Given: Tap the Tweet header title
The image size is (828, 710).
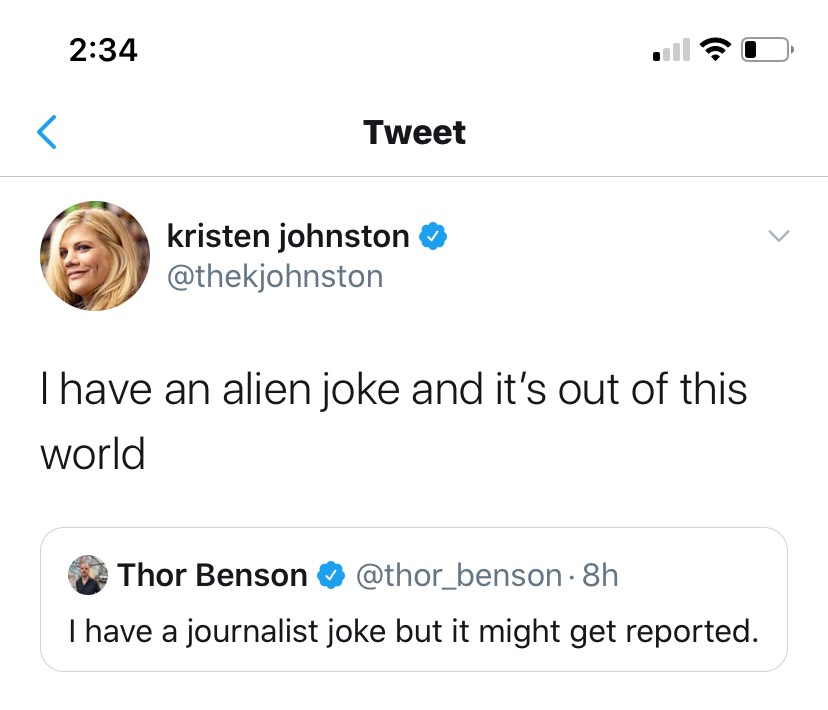Looking at the screenshot, I should [x=415, y=132].
